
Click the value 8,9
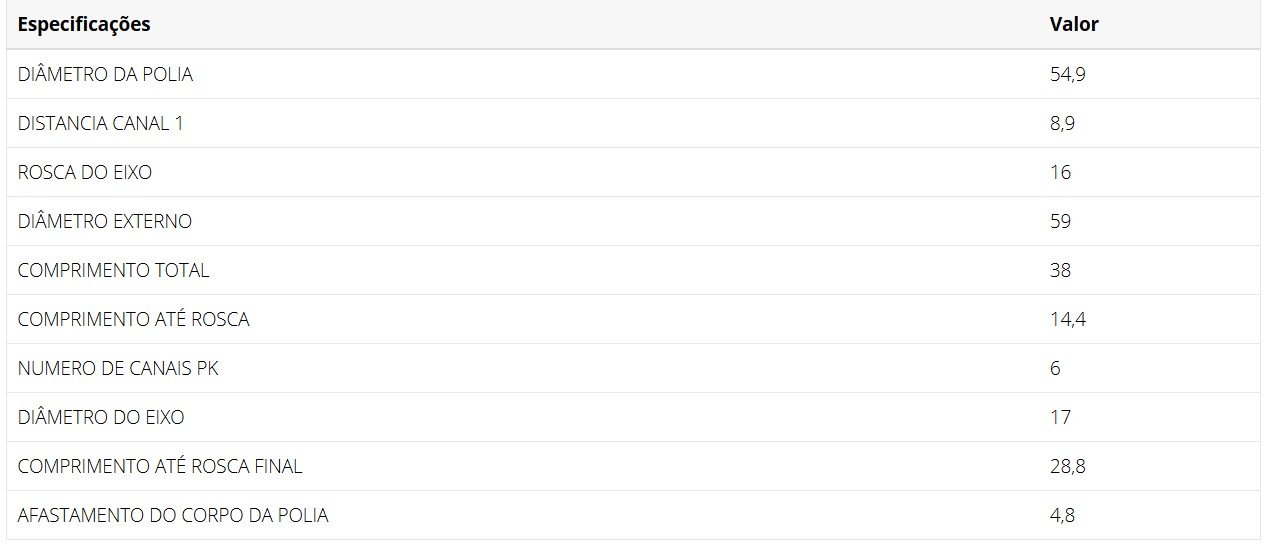[x=1062, y=124]
